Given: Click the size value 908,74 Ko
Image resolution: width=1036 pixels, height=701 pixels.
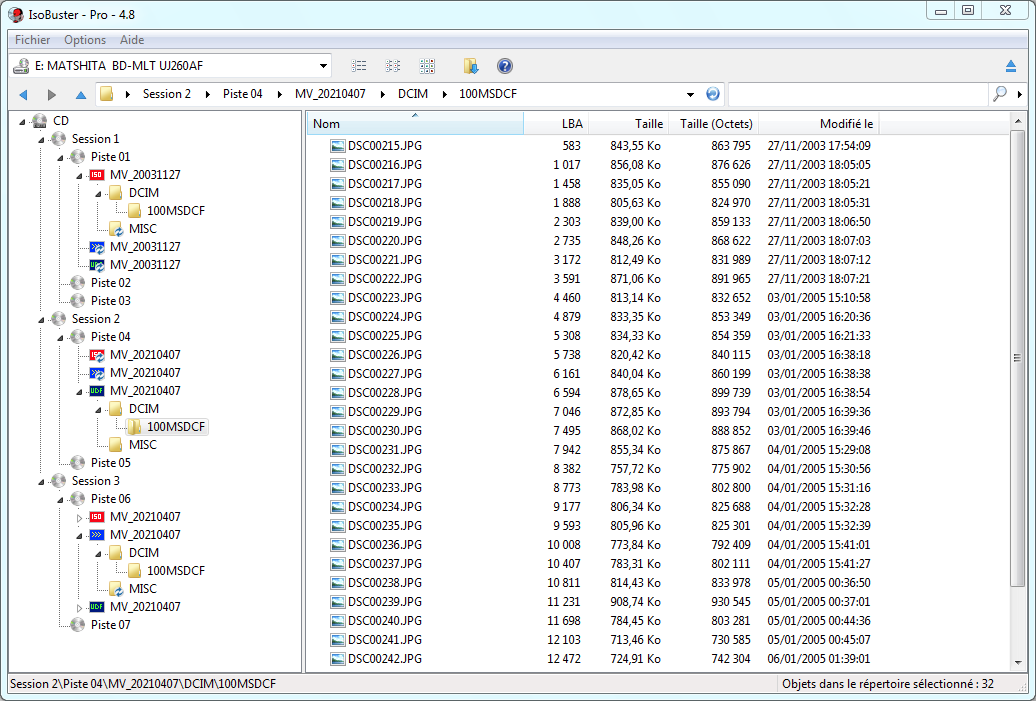Looking at the screenshot, I should pyautogui.click(x=636, y=602).
